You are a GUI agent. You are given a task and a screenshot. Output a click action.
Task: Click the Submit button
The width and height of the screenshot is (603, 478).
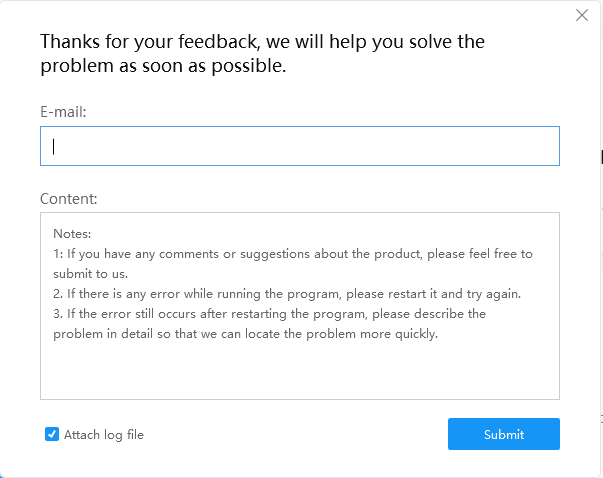504,434
